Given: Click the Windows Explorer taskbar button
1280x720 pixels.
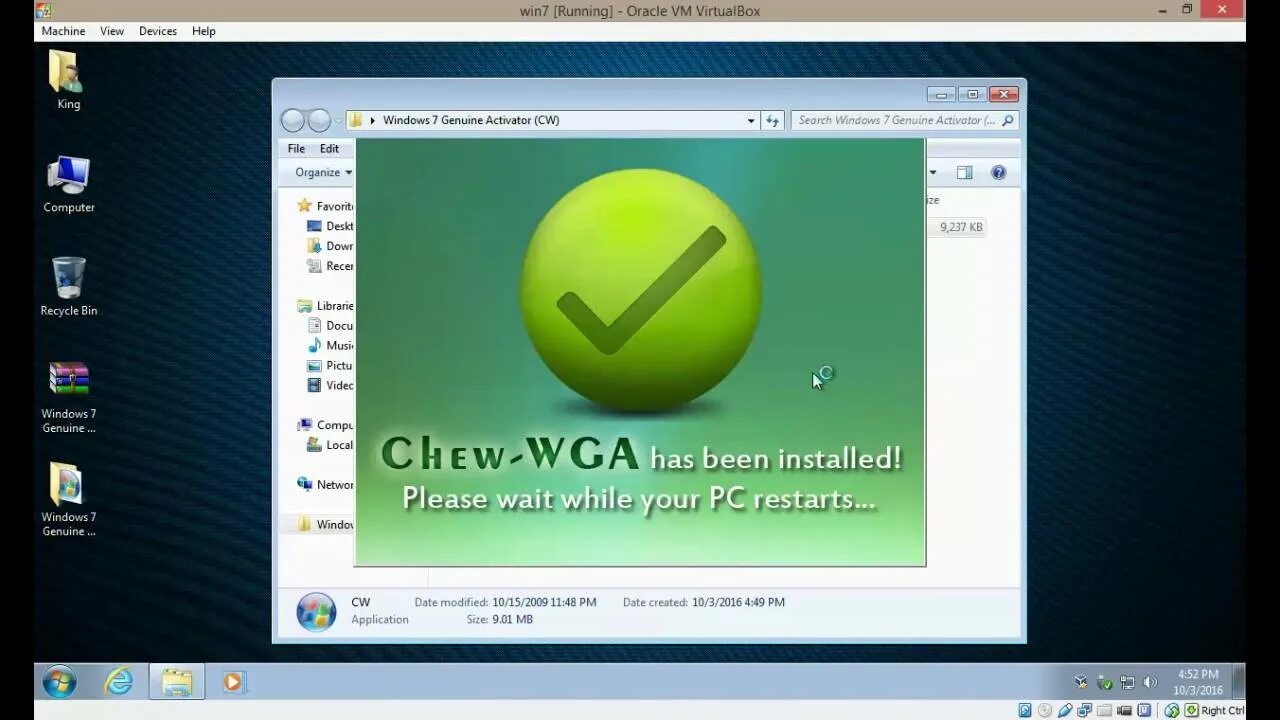Looking at the screenshot, I should point(177,682).
